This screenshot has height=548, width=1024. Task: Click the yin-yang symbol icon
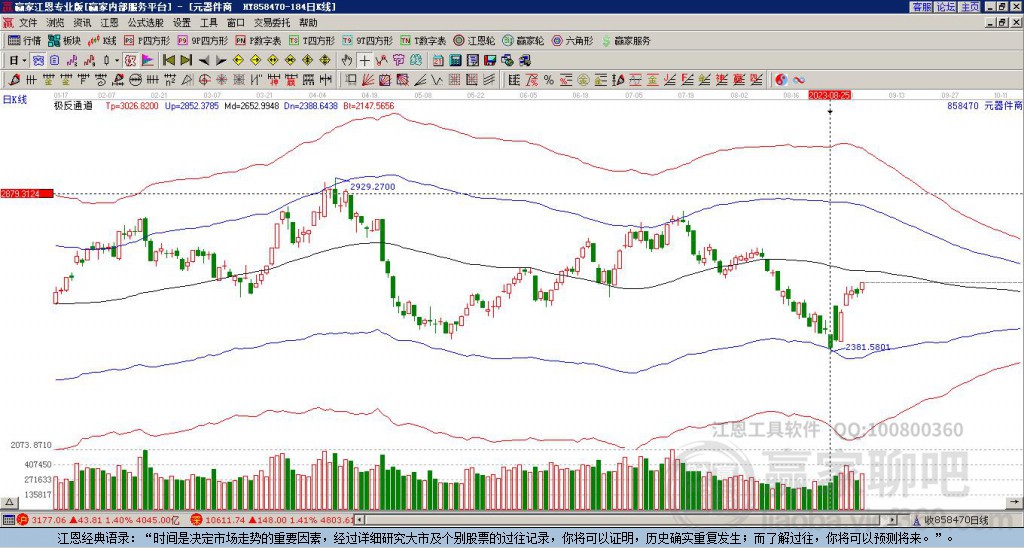[x=781, y=80]
